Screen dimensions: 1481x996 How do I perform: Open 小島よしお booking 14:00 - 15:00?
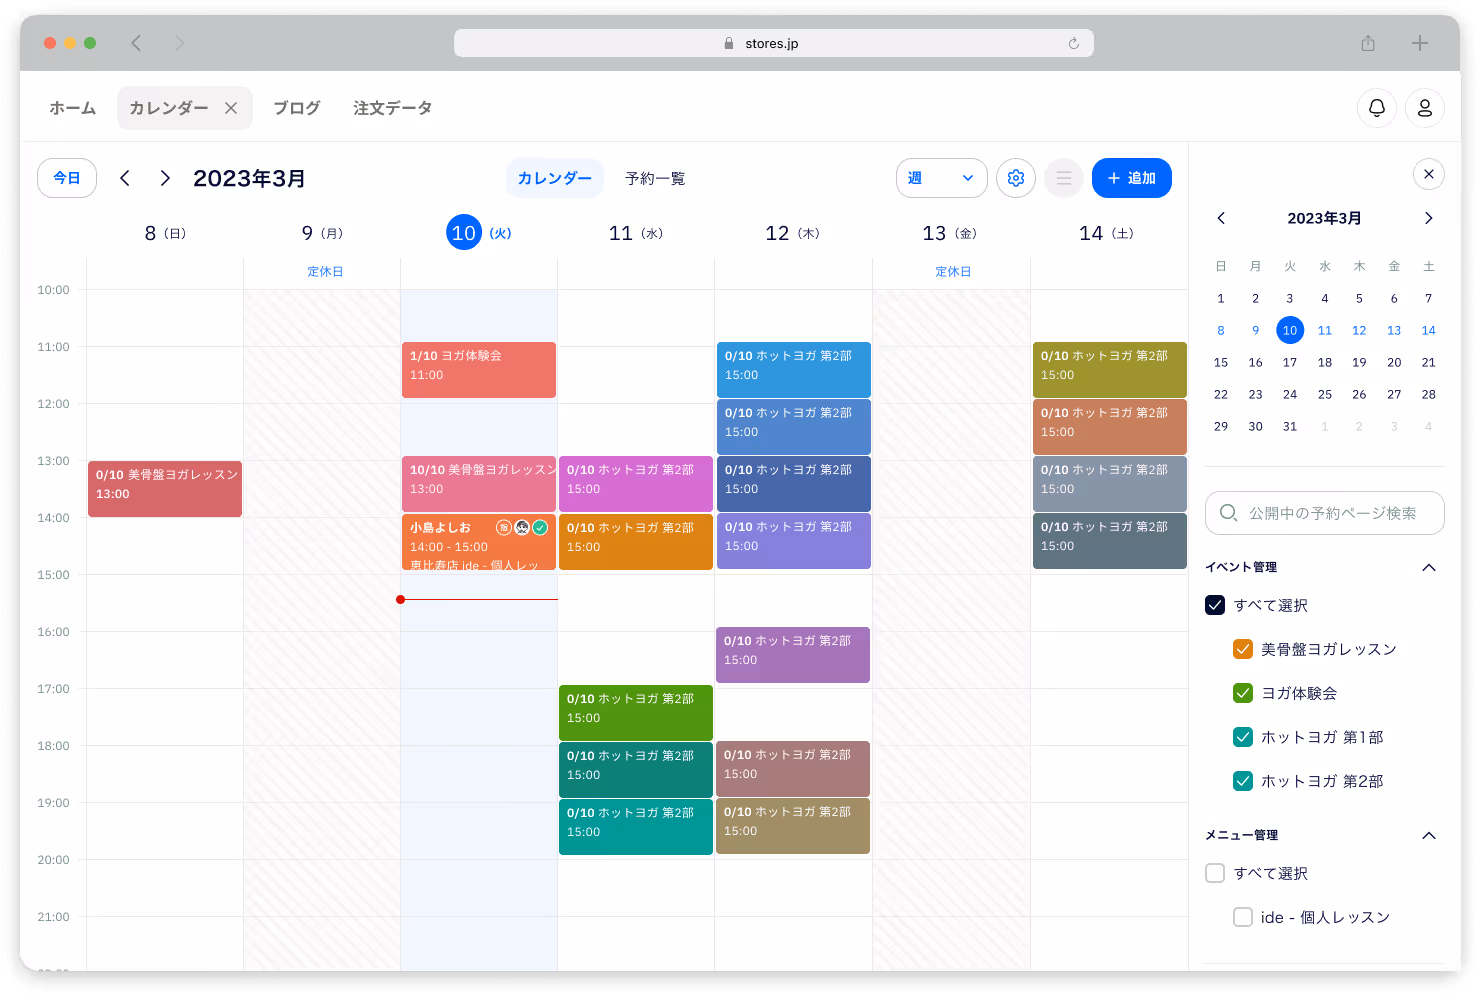tap(479, 542)
